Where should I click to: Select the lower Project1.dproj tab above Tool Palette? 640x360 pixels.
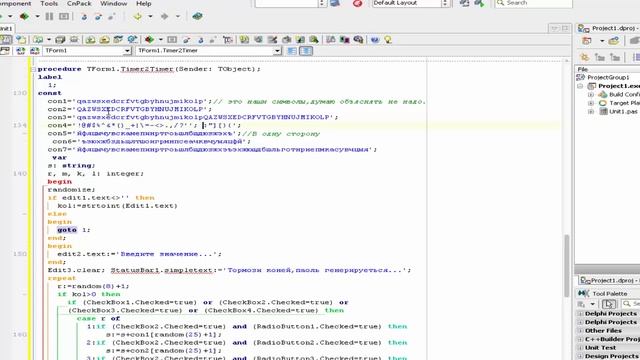tap(610, 280)
